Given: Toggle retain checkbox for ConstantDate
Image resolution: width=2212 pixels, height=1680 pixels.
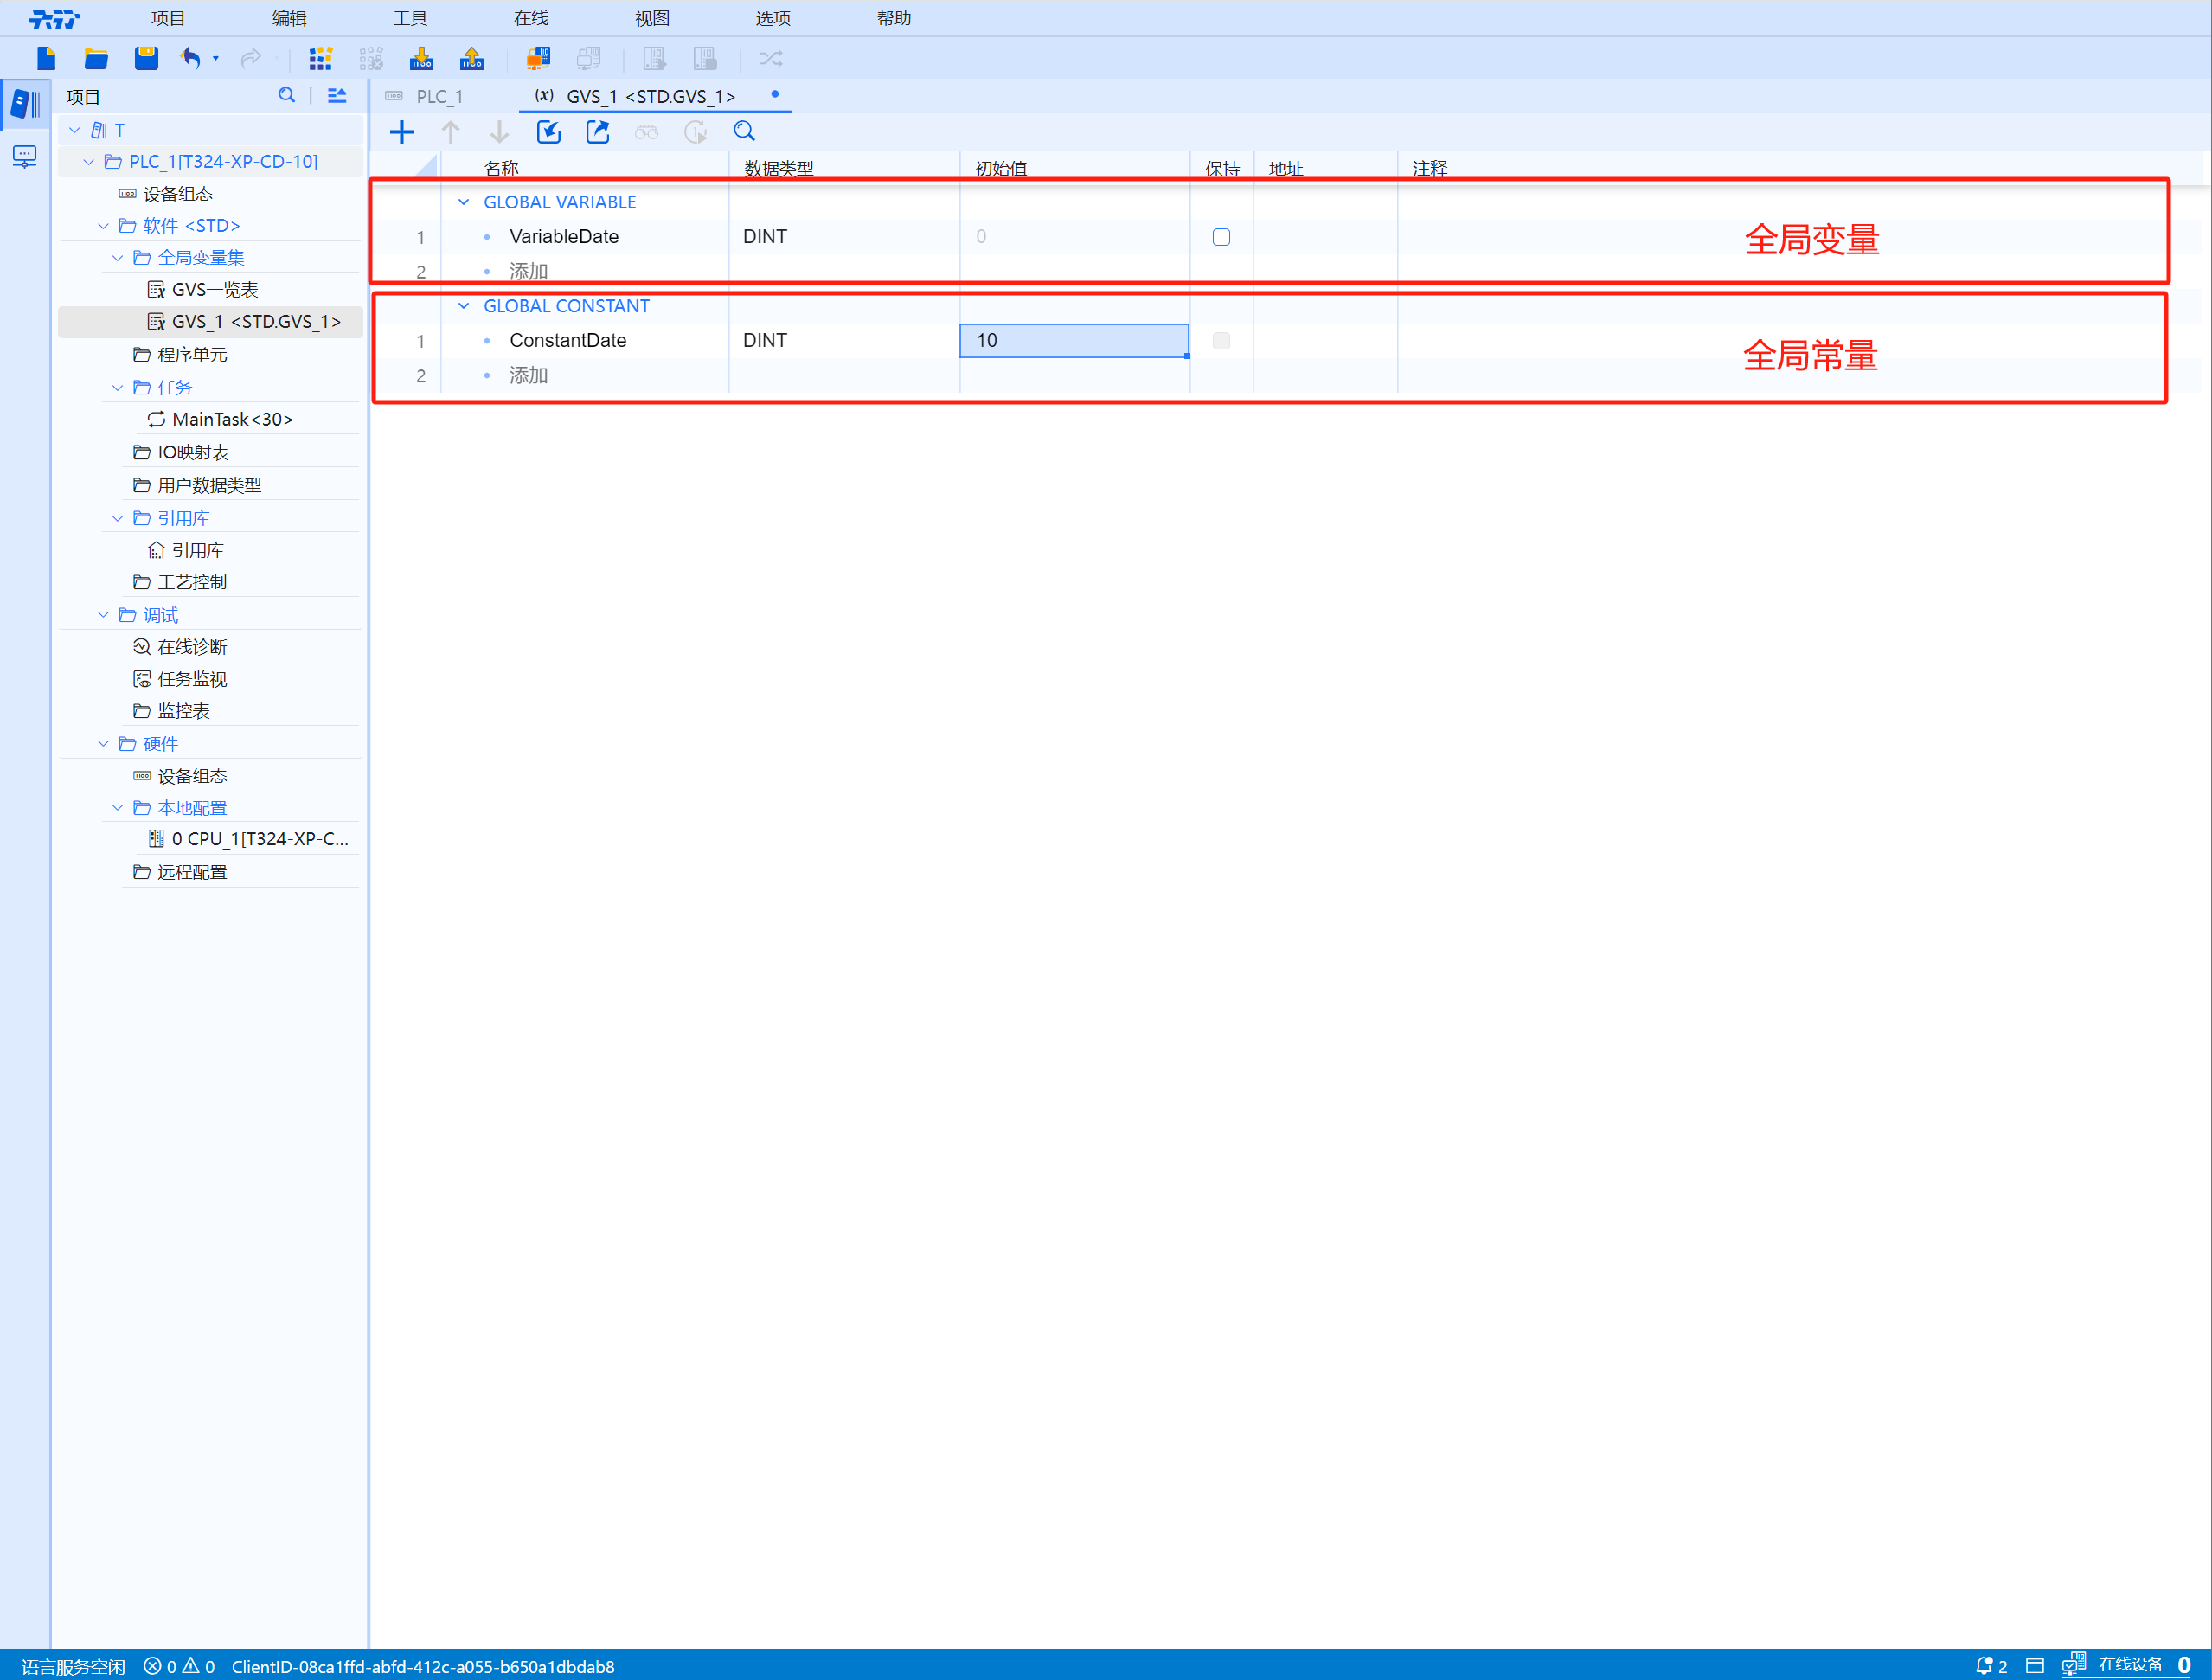Looking at the screenshot, I should pyautogui.click(x=1221, y=341).
